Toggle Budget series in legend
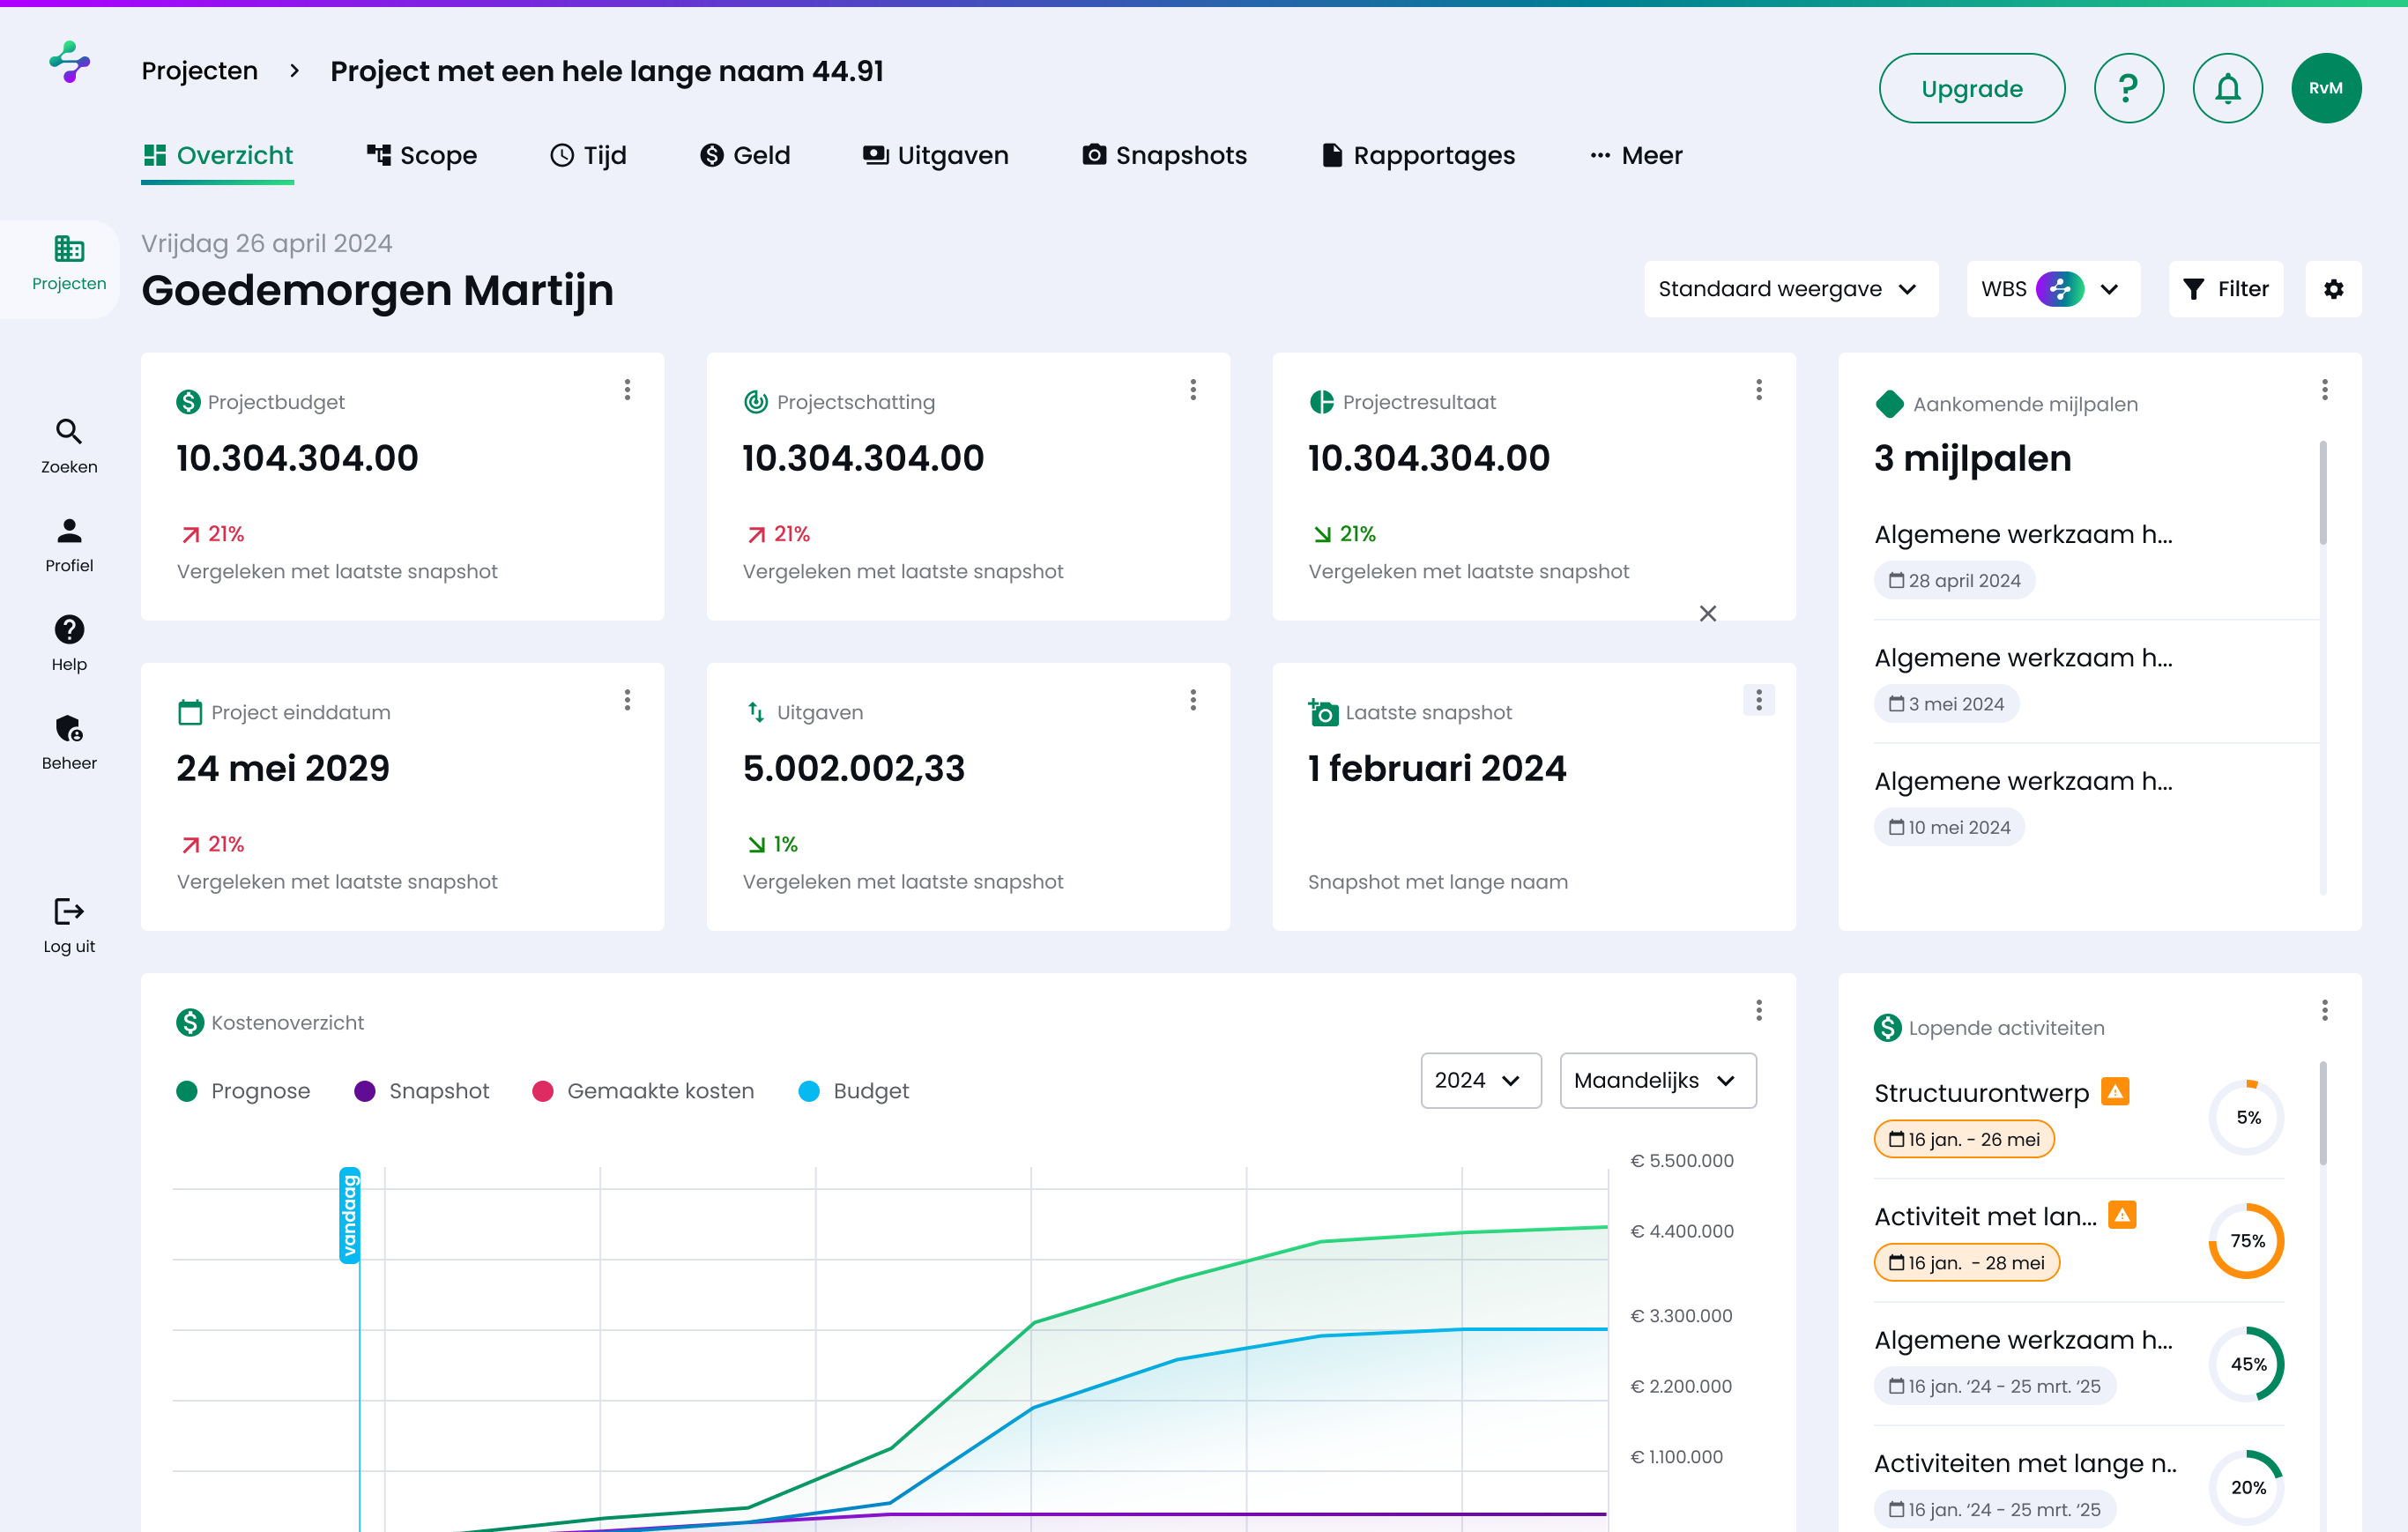 (854, 1091)
